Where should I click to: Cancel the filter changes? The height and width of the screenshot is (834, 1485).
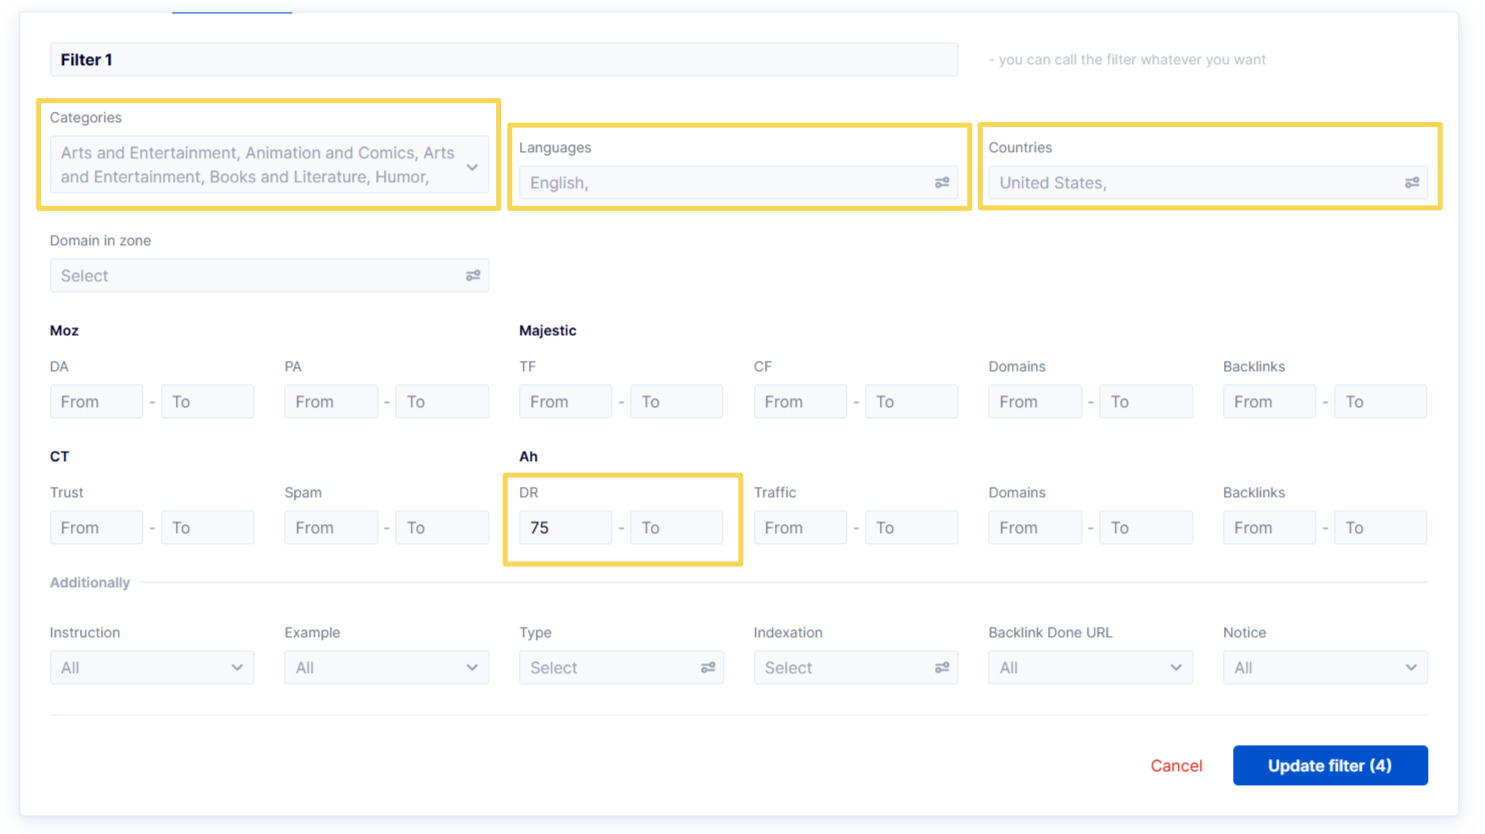1176,765
